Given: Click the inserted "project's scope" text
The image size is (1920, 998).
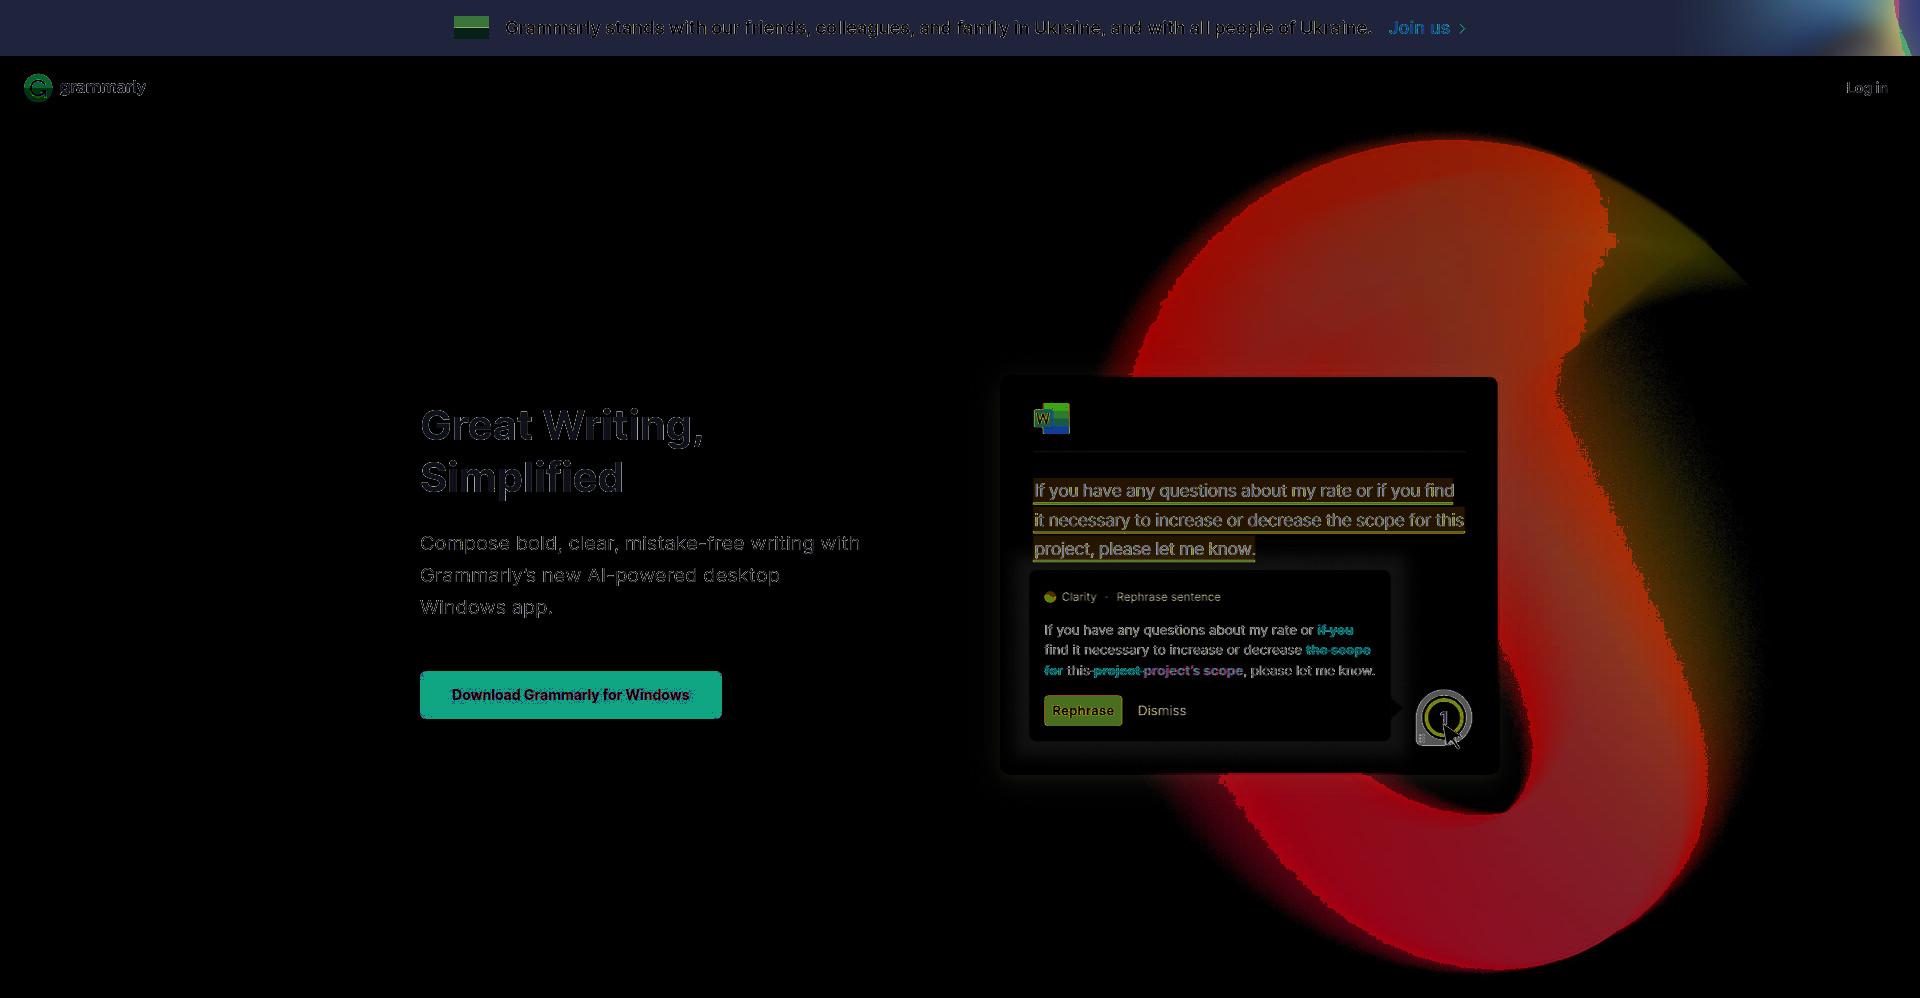Looking at the screenshot, I should point(1193,671).
